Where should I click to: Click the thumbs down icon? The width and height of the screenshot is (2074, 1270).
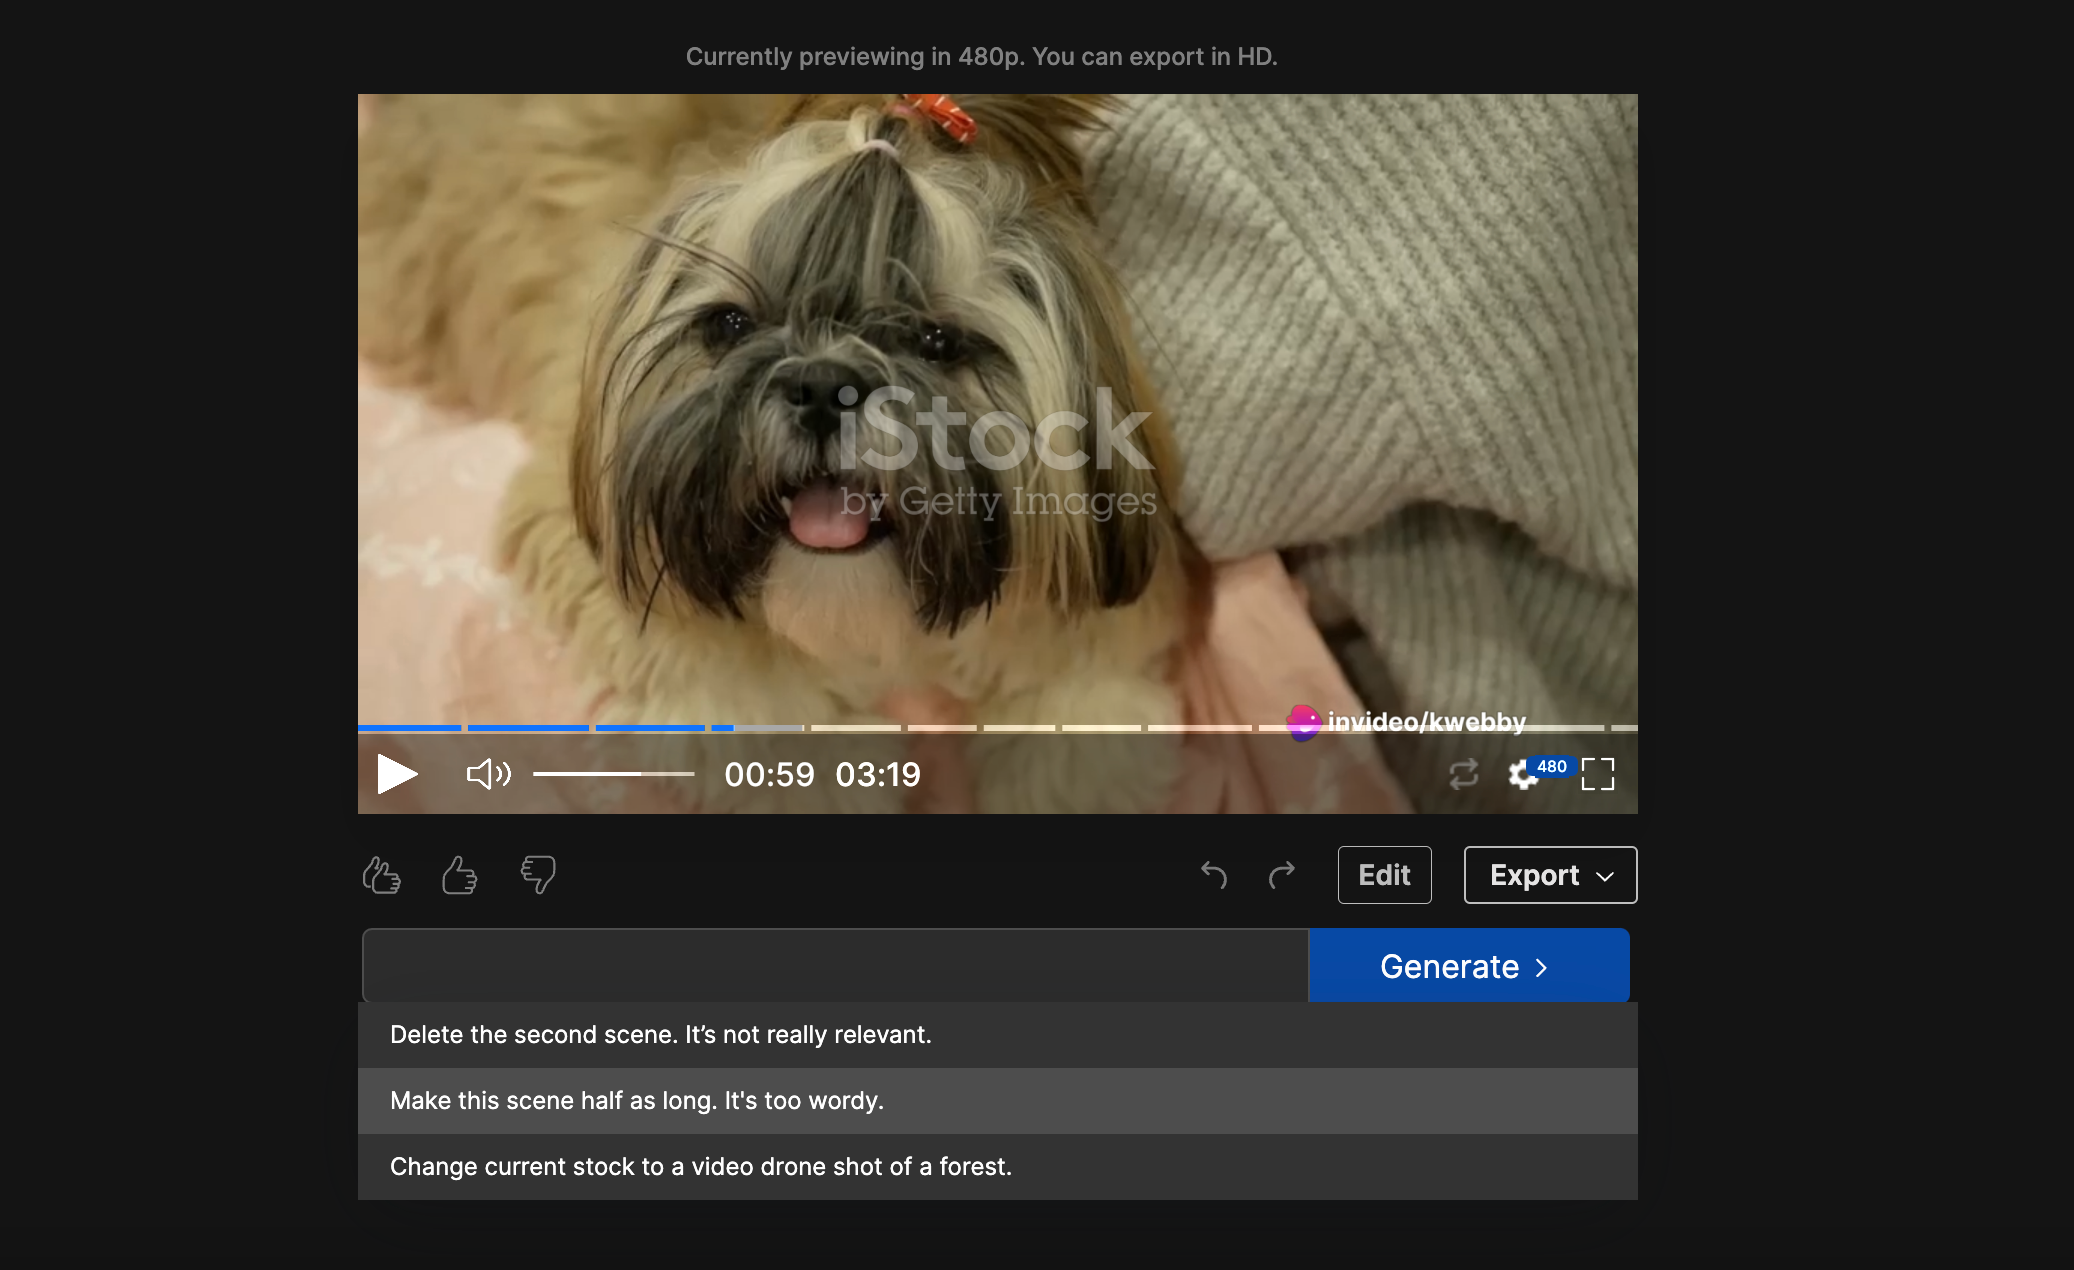(x=538, y=875)
